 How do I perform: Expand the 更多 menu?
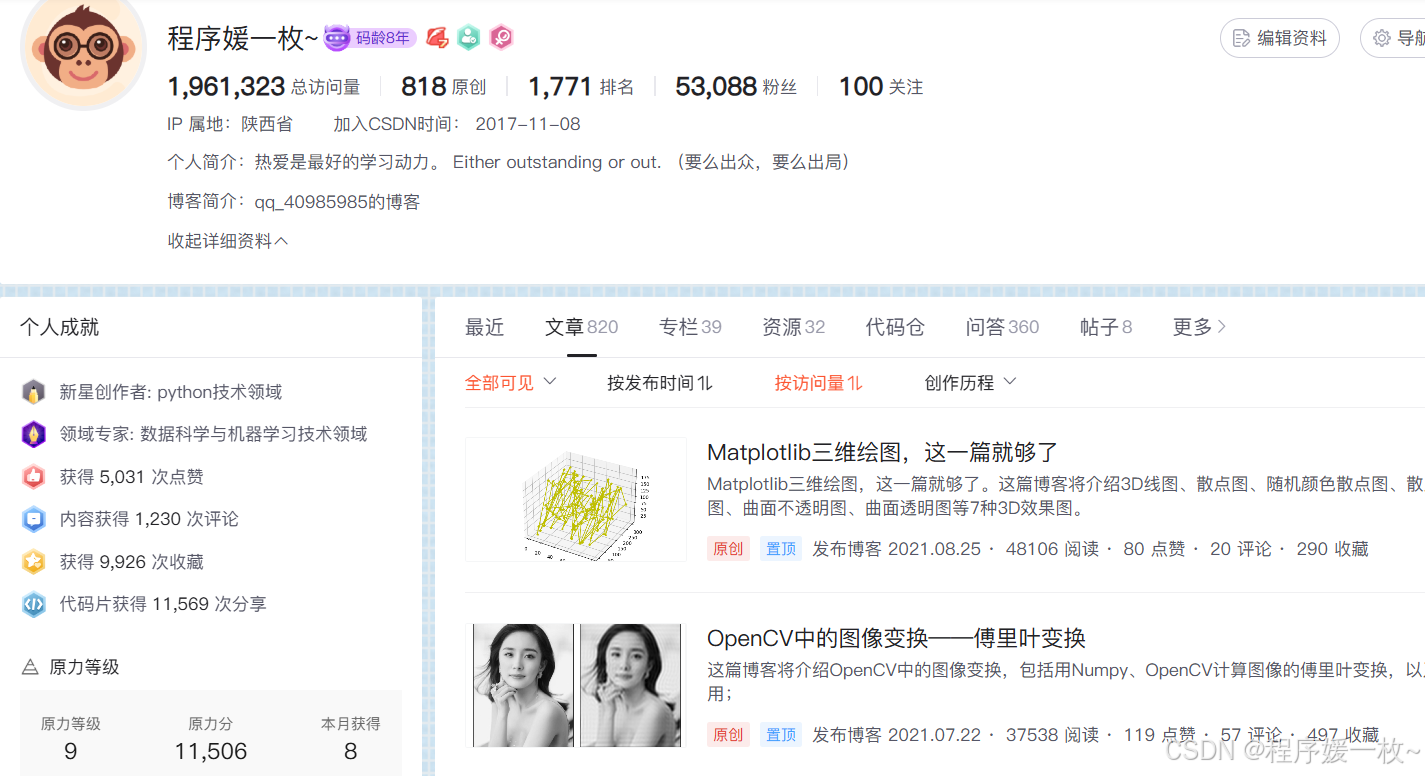[1197, 327]
